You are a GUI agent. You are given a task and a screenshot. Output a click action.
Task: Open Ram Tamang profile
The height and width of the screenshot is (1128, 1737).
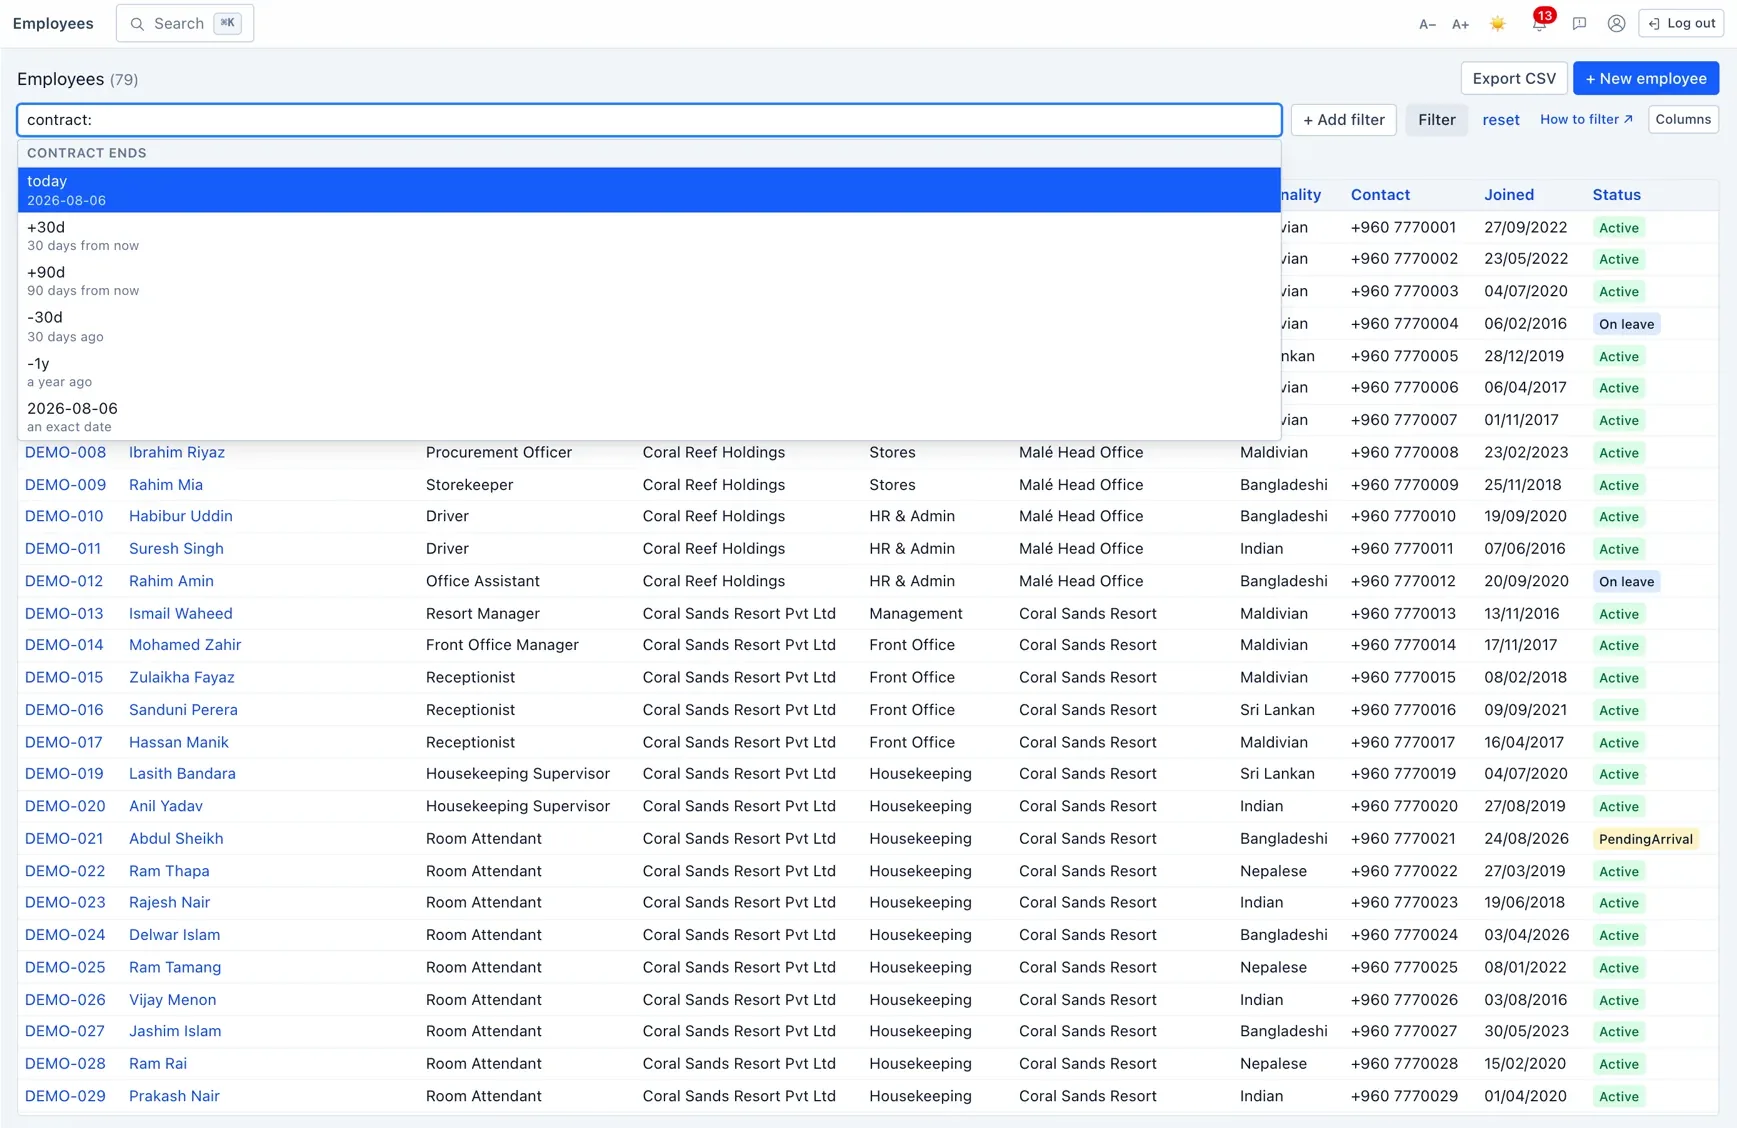pos(175,967)
